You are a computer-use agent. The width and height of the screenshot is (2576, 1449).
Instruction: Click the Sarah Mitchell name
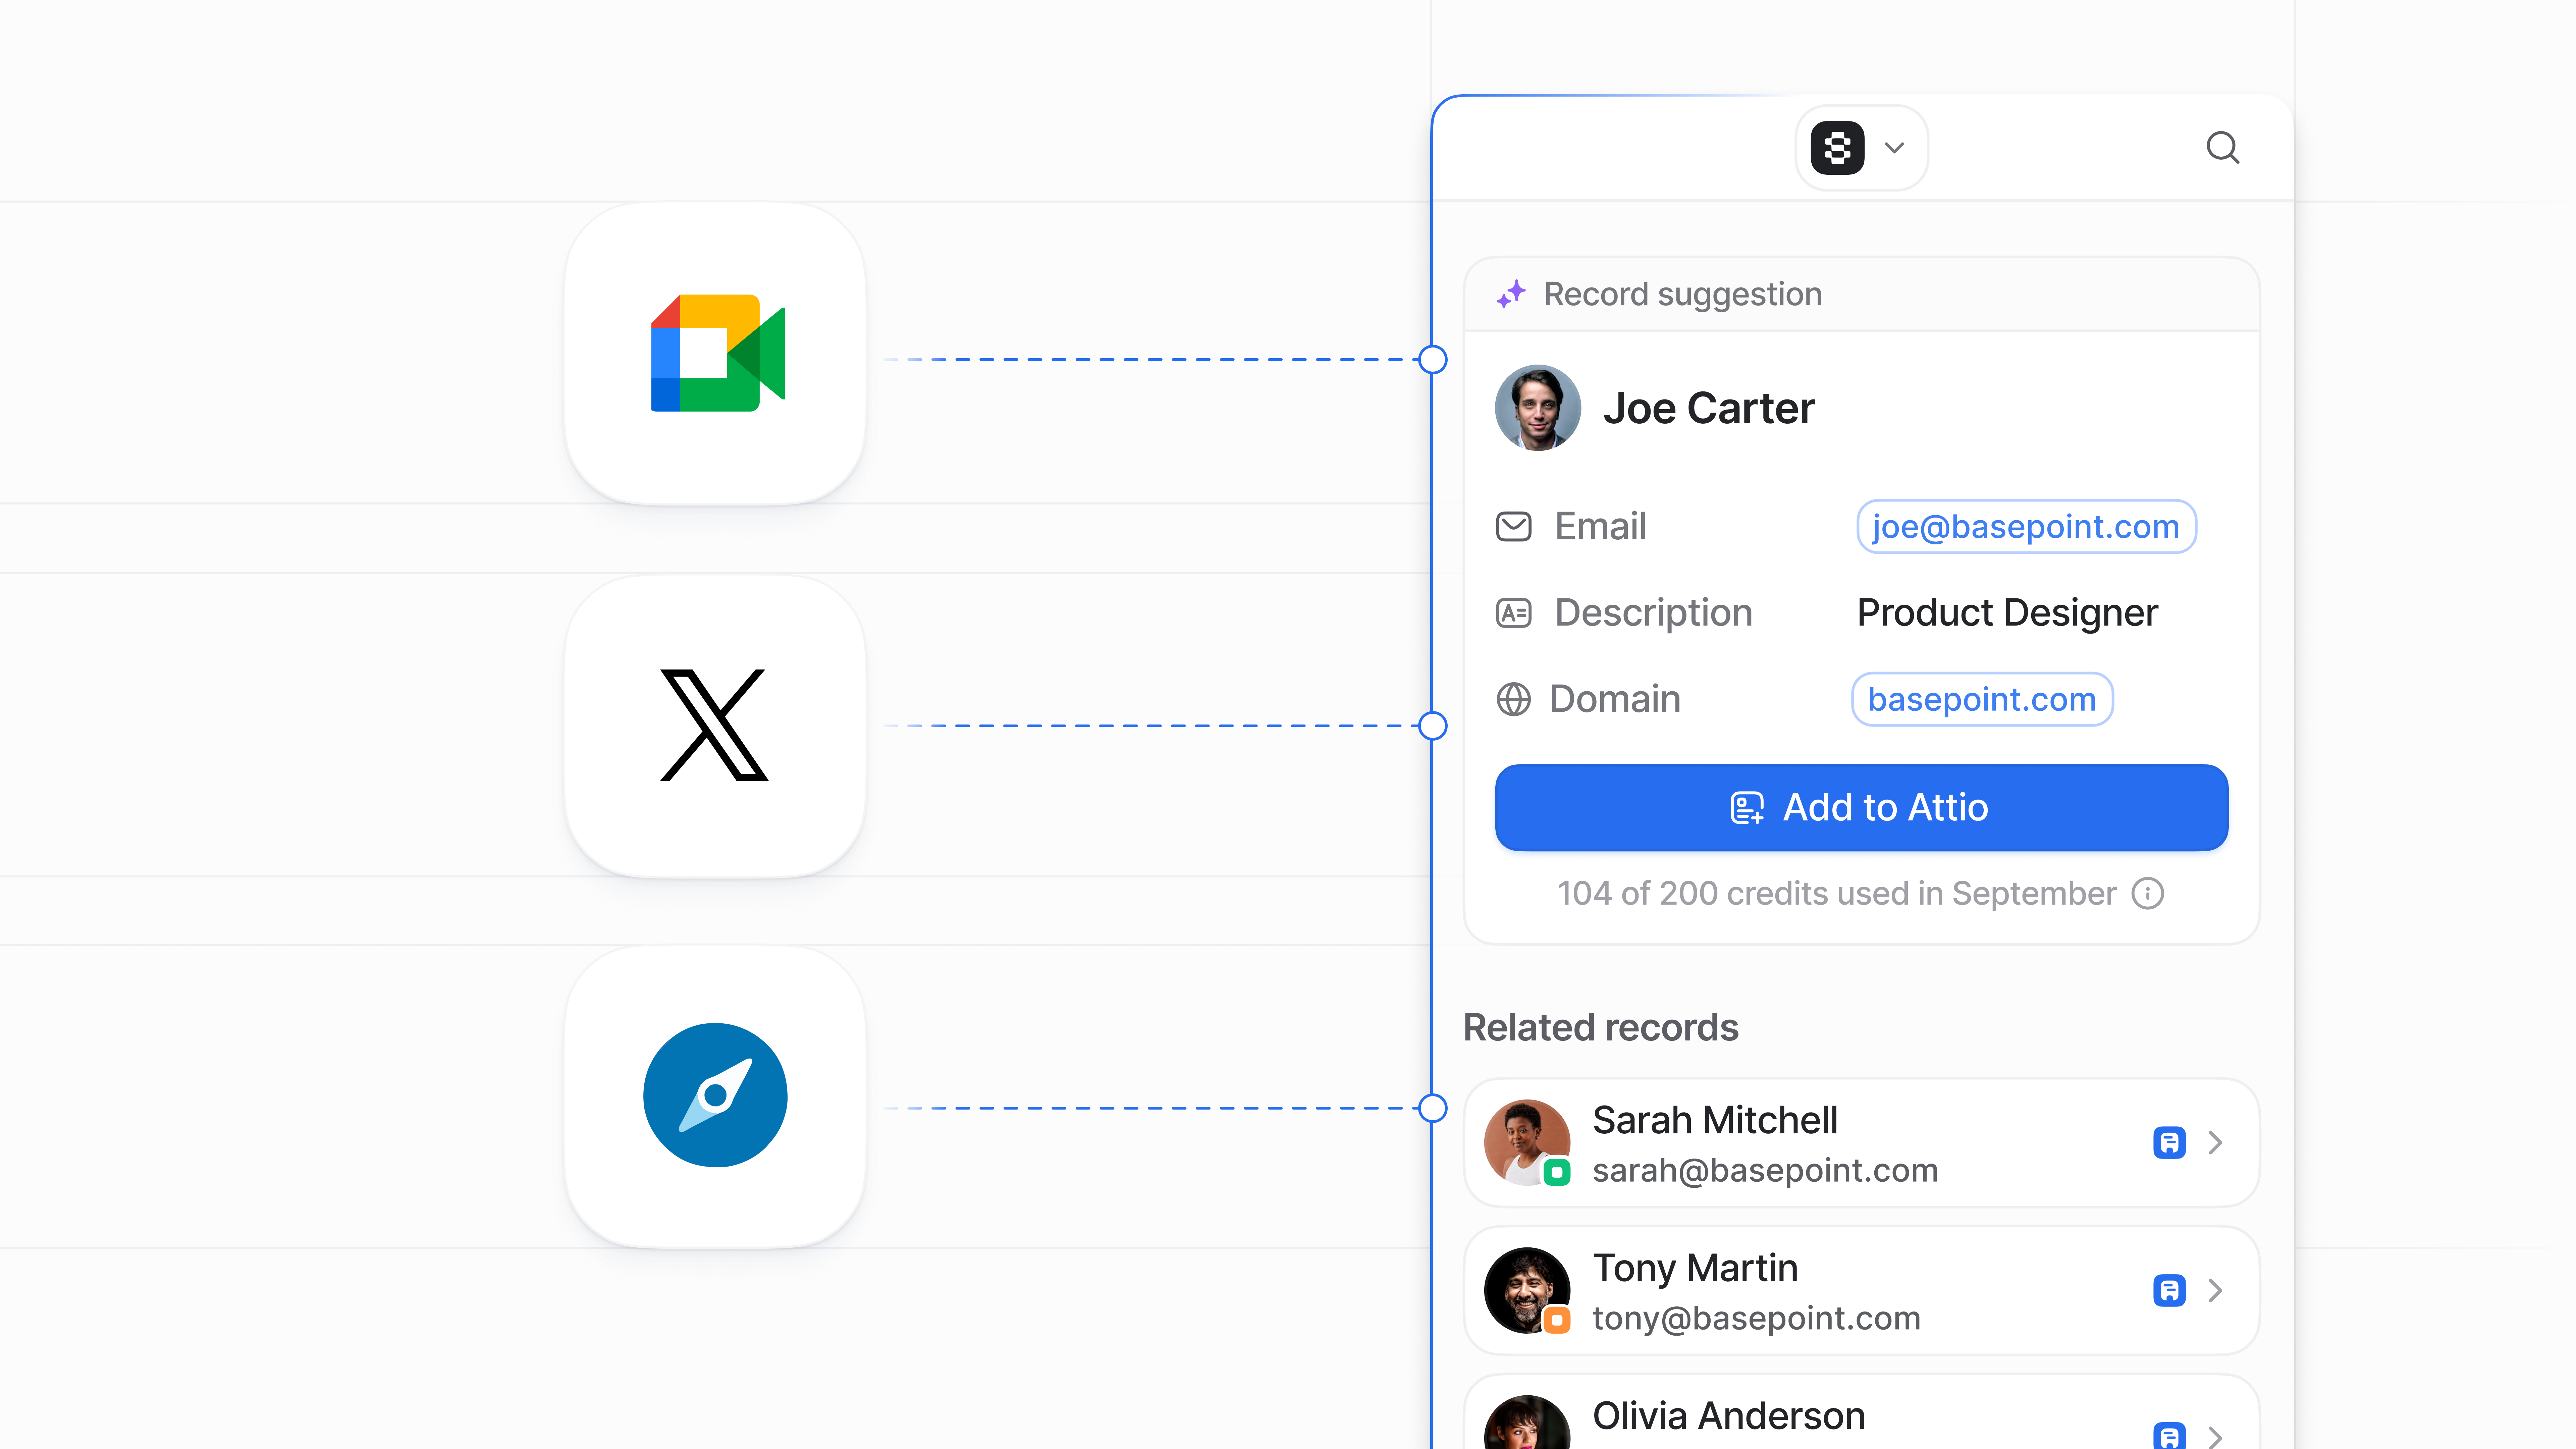coord(1715,1120)
